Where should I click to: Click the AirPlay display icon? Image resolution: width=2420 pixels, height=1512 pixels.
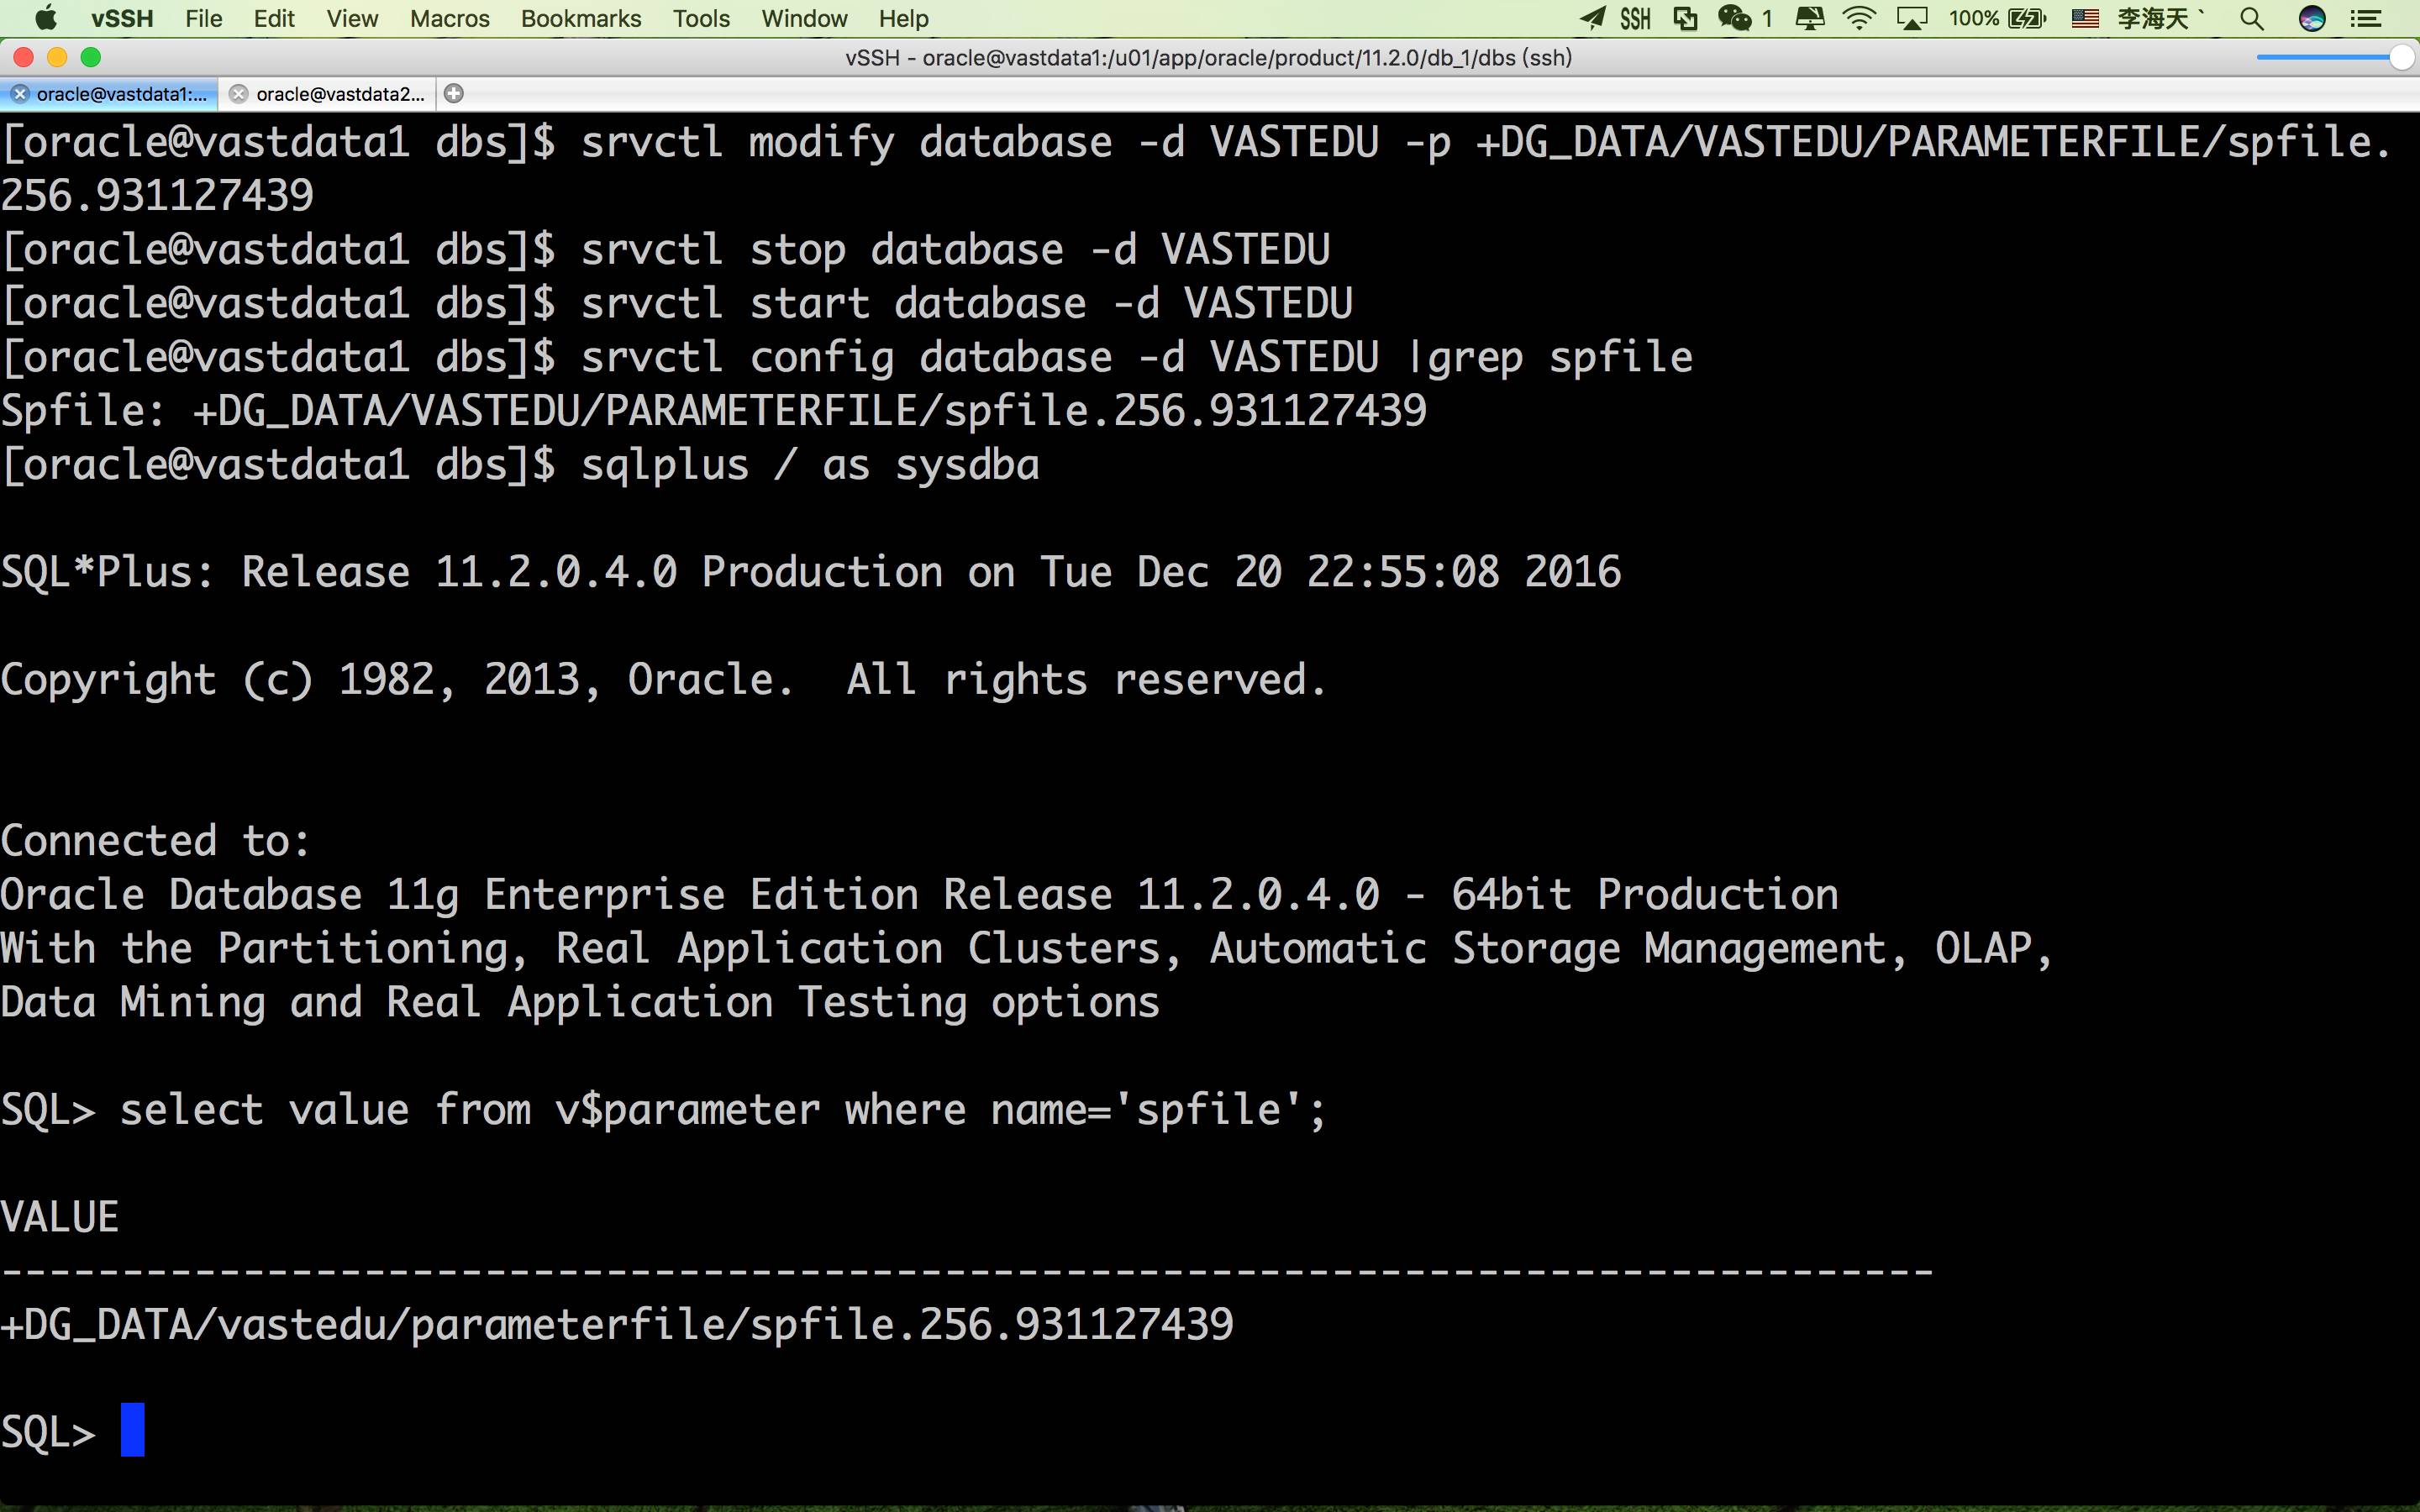pyautogui.click(x=1912, y=18)
